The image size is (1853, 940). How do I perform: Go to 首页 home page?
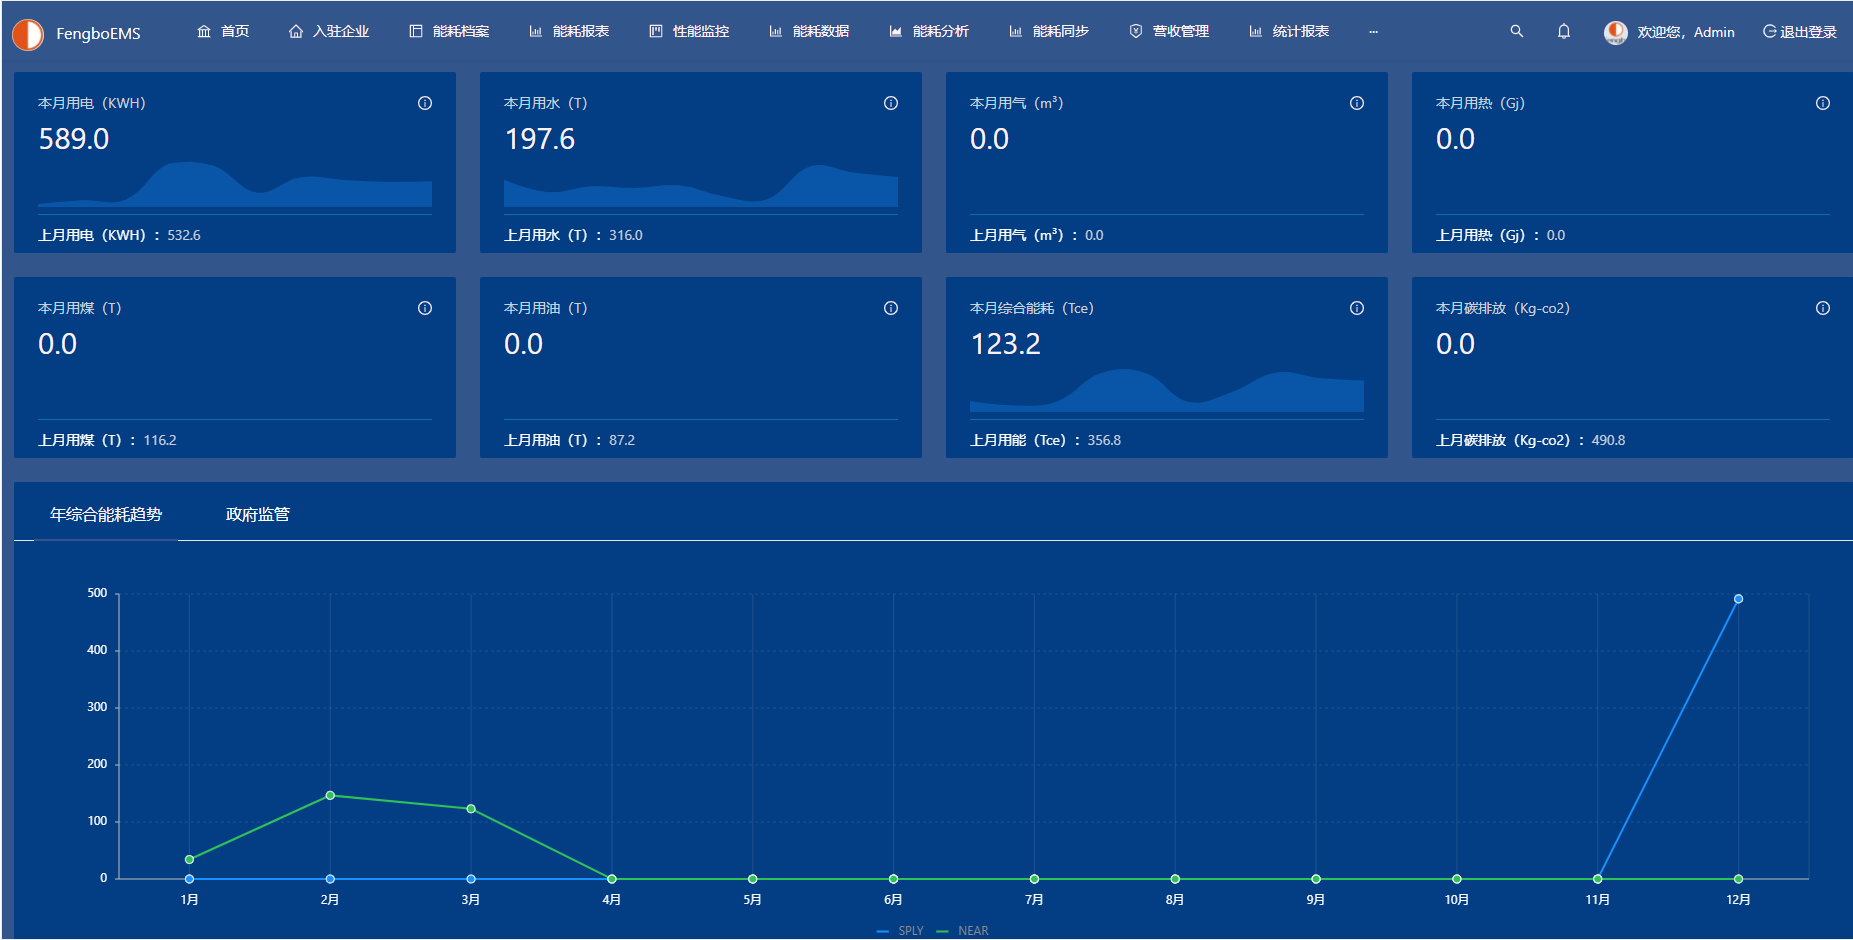(x=223, y=32)
